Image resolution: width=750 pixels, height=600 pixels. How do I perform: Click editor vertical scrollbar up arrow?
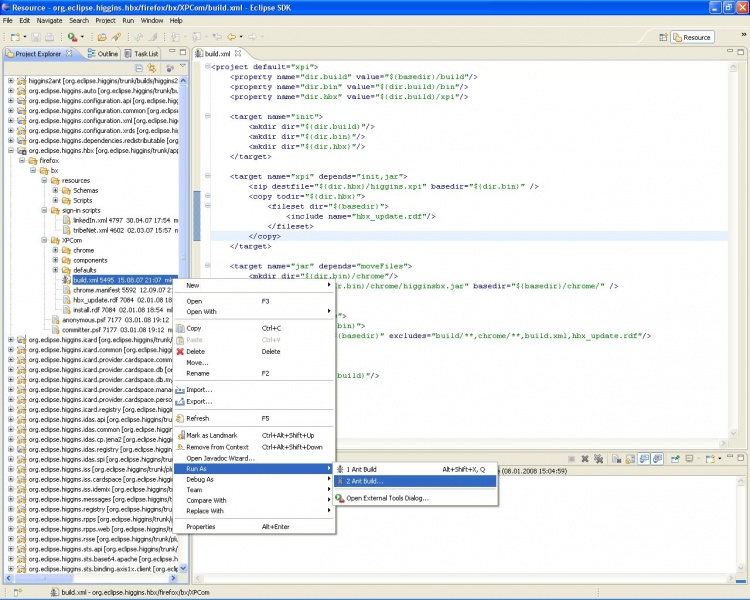[x=733, y=67]
